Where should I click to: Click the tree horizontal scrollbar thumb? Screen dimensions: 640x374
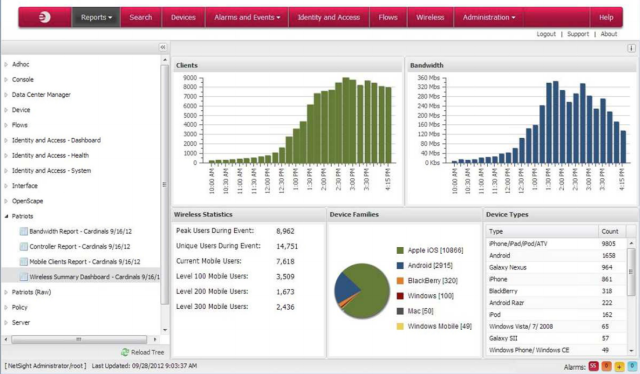pyautogui.click(x=79, y=339)
